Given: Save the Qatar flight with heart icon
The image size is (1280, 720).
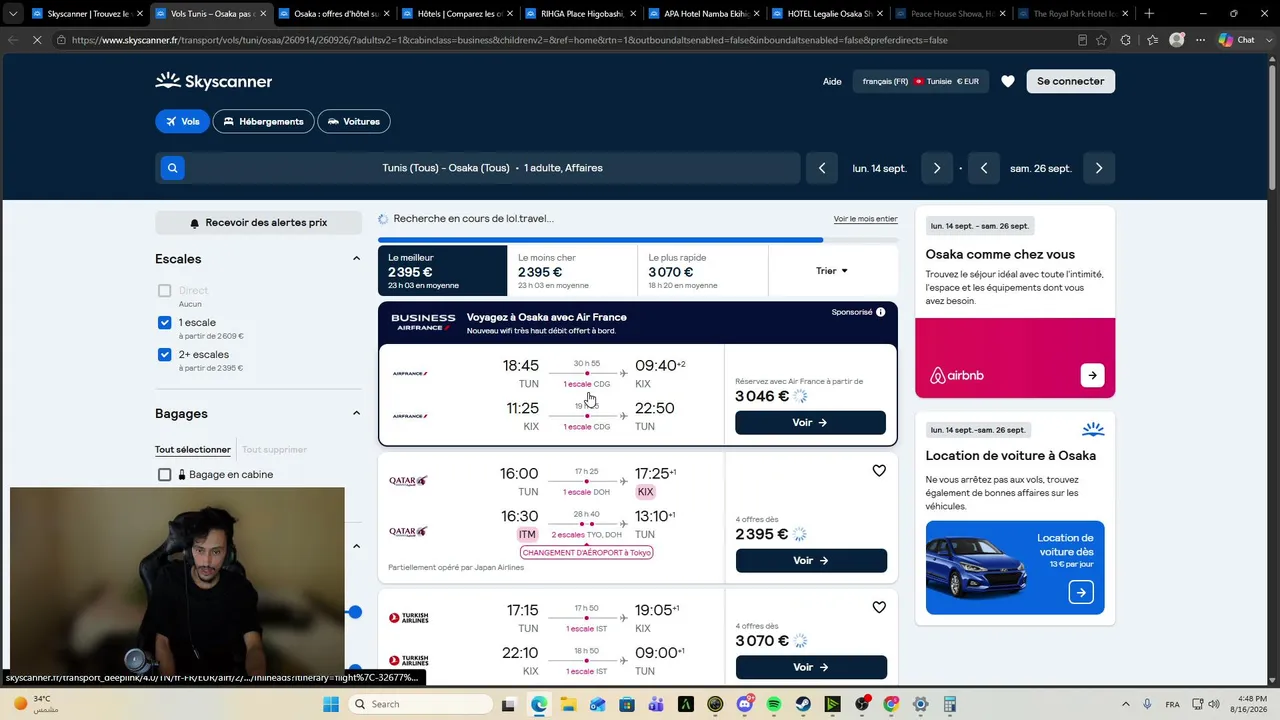Looking at the screenshot, I should (879, 471).
